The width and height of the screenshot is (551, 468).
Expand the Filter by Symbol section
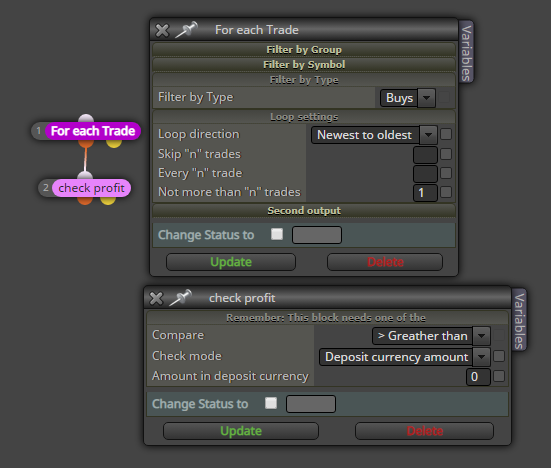pos(304,65)
